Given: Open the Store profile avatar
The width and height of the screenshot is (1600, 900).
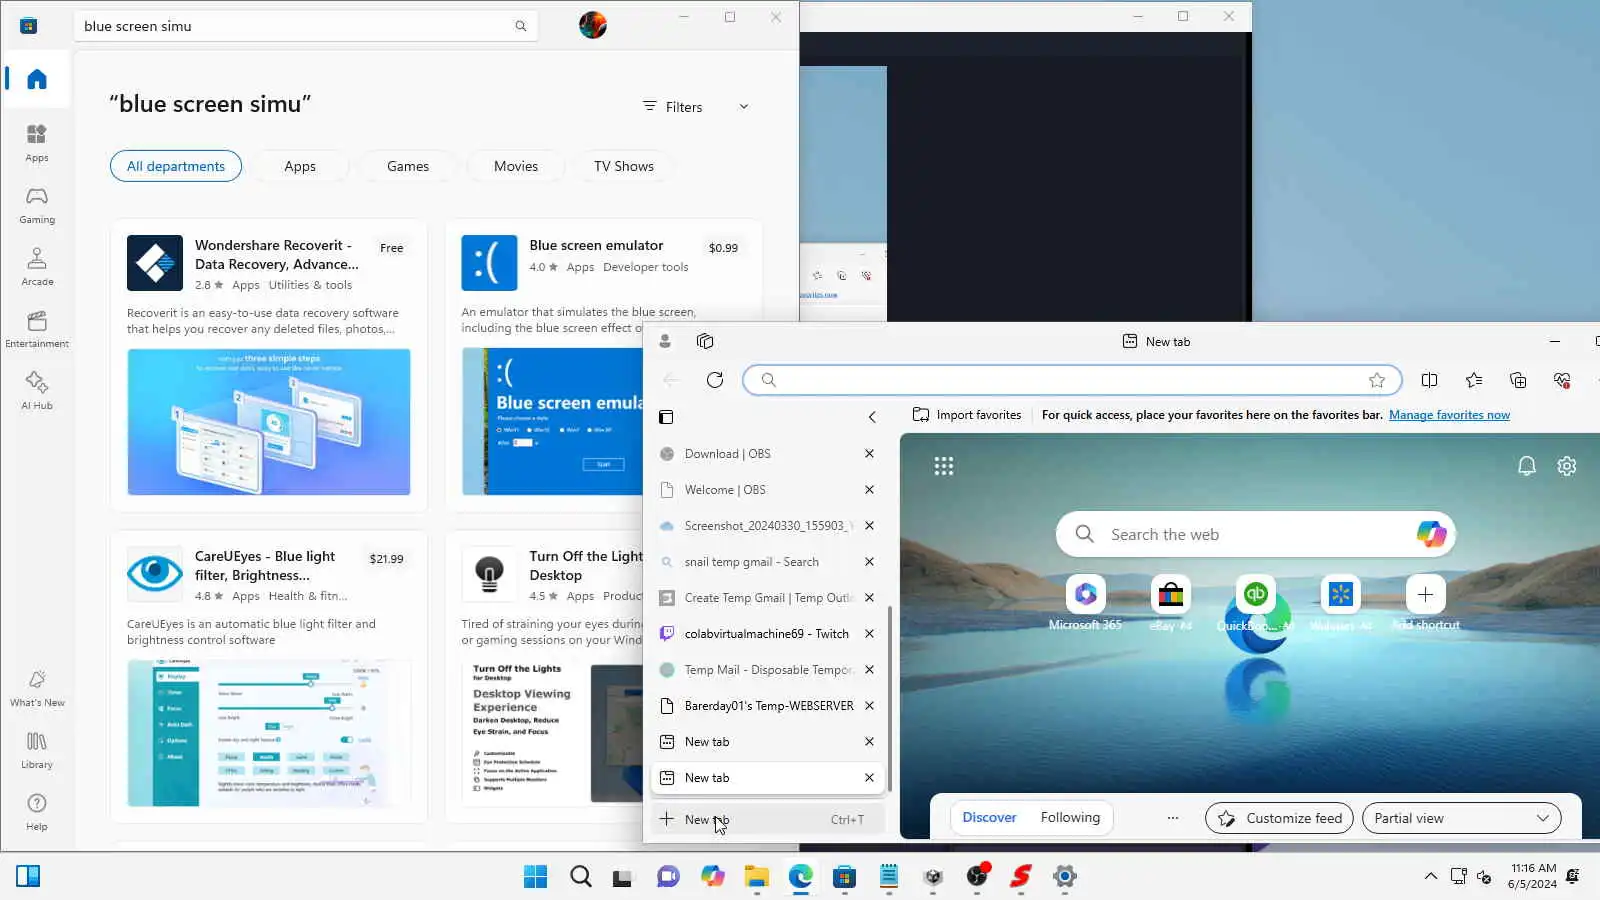Looking at the screenshot, I should pos(593,25).
